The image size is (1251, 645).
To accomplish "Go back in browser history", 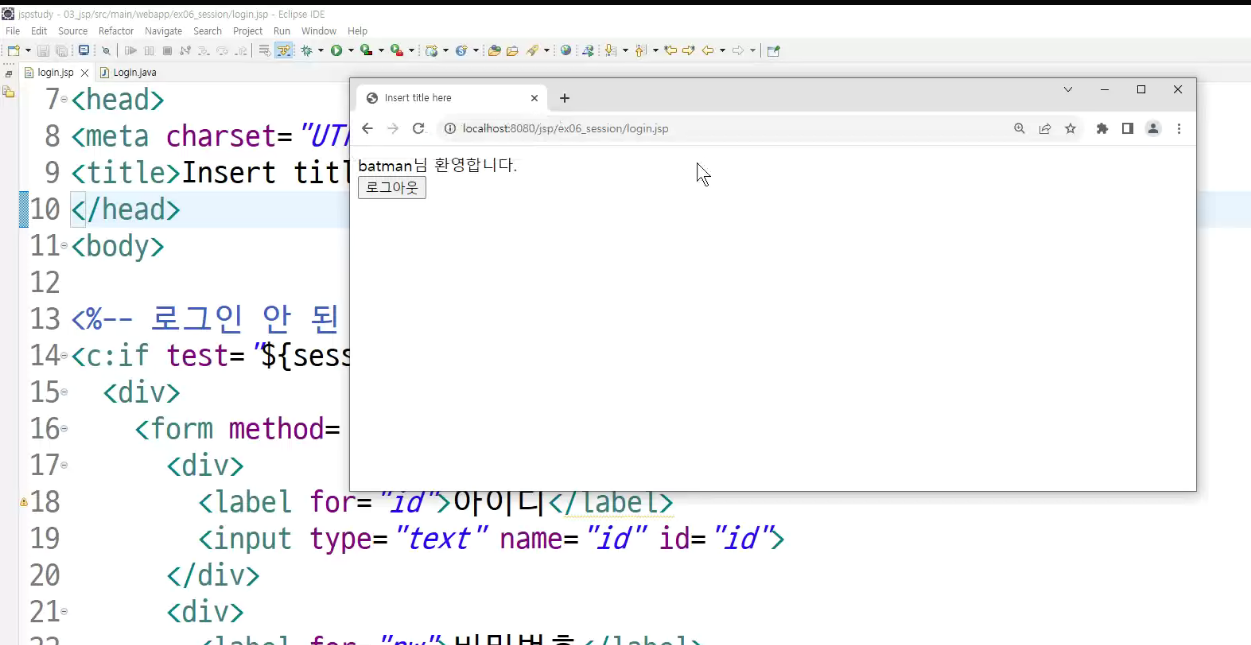I will (367, 128).
